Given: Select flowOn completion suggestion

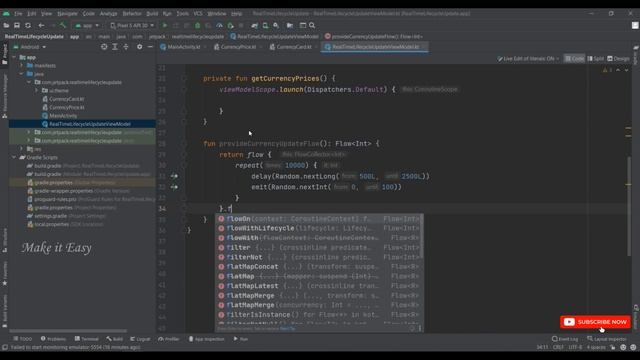Looking at the screenshot, I should (318, 219).
